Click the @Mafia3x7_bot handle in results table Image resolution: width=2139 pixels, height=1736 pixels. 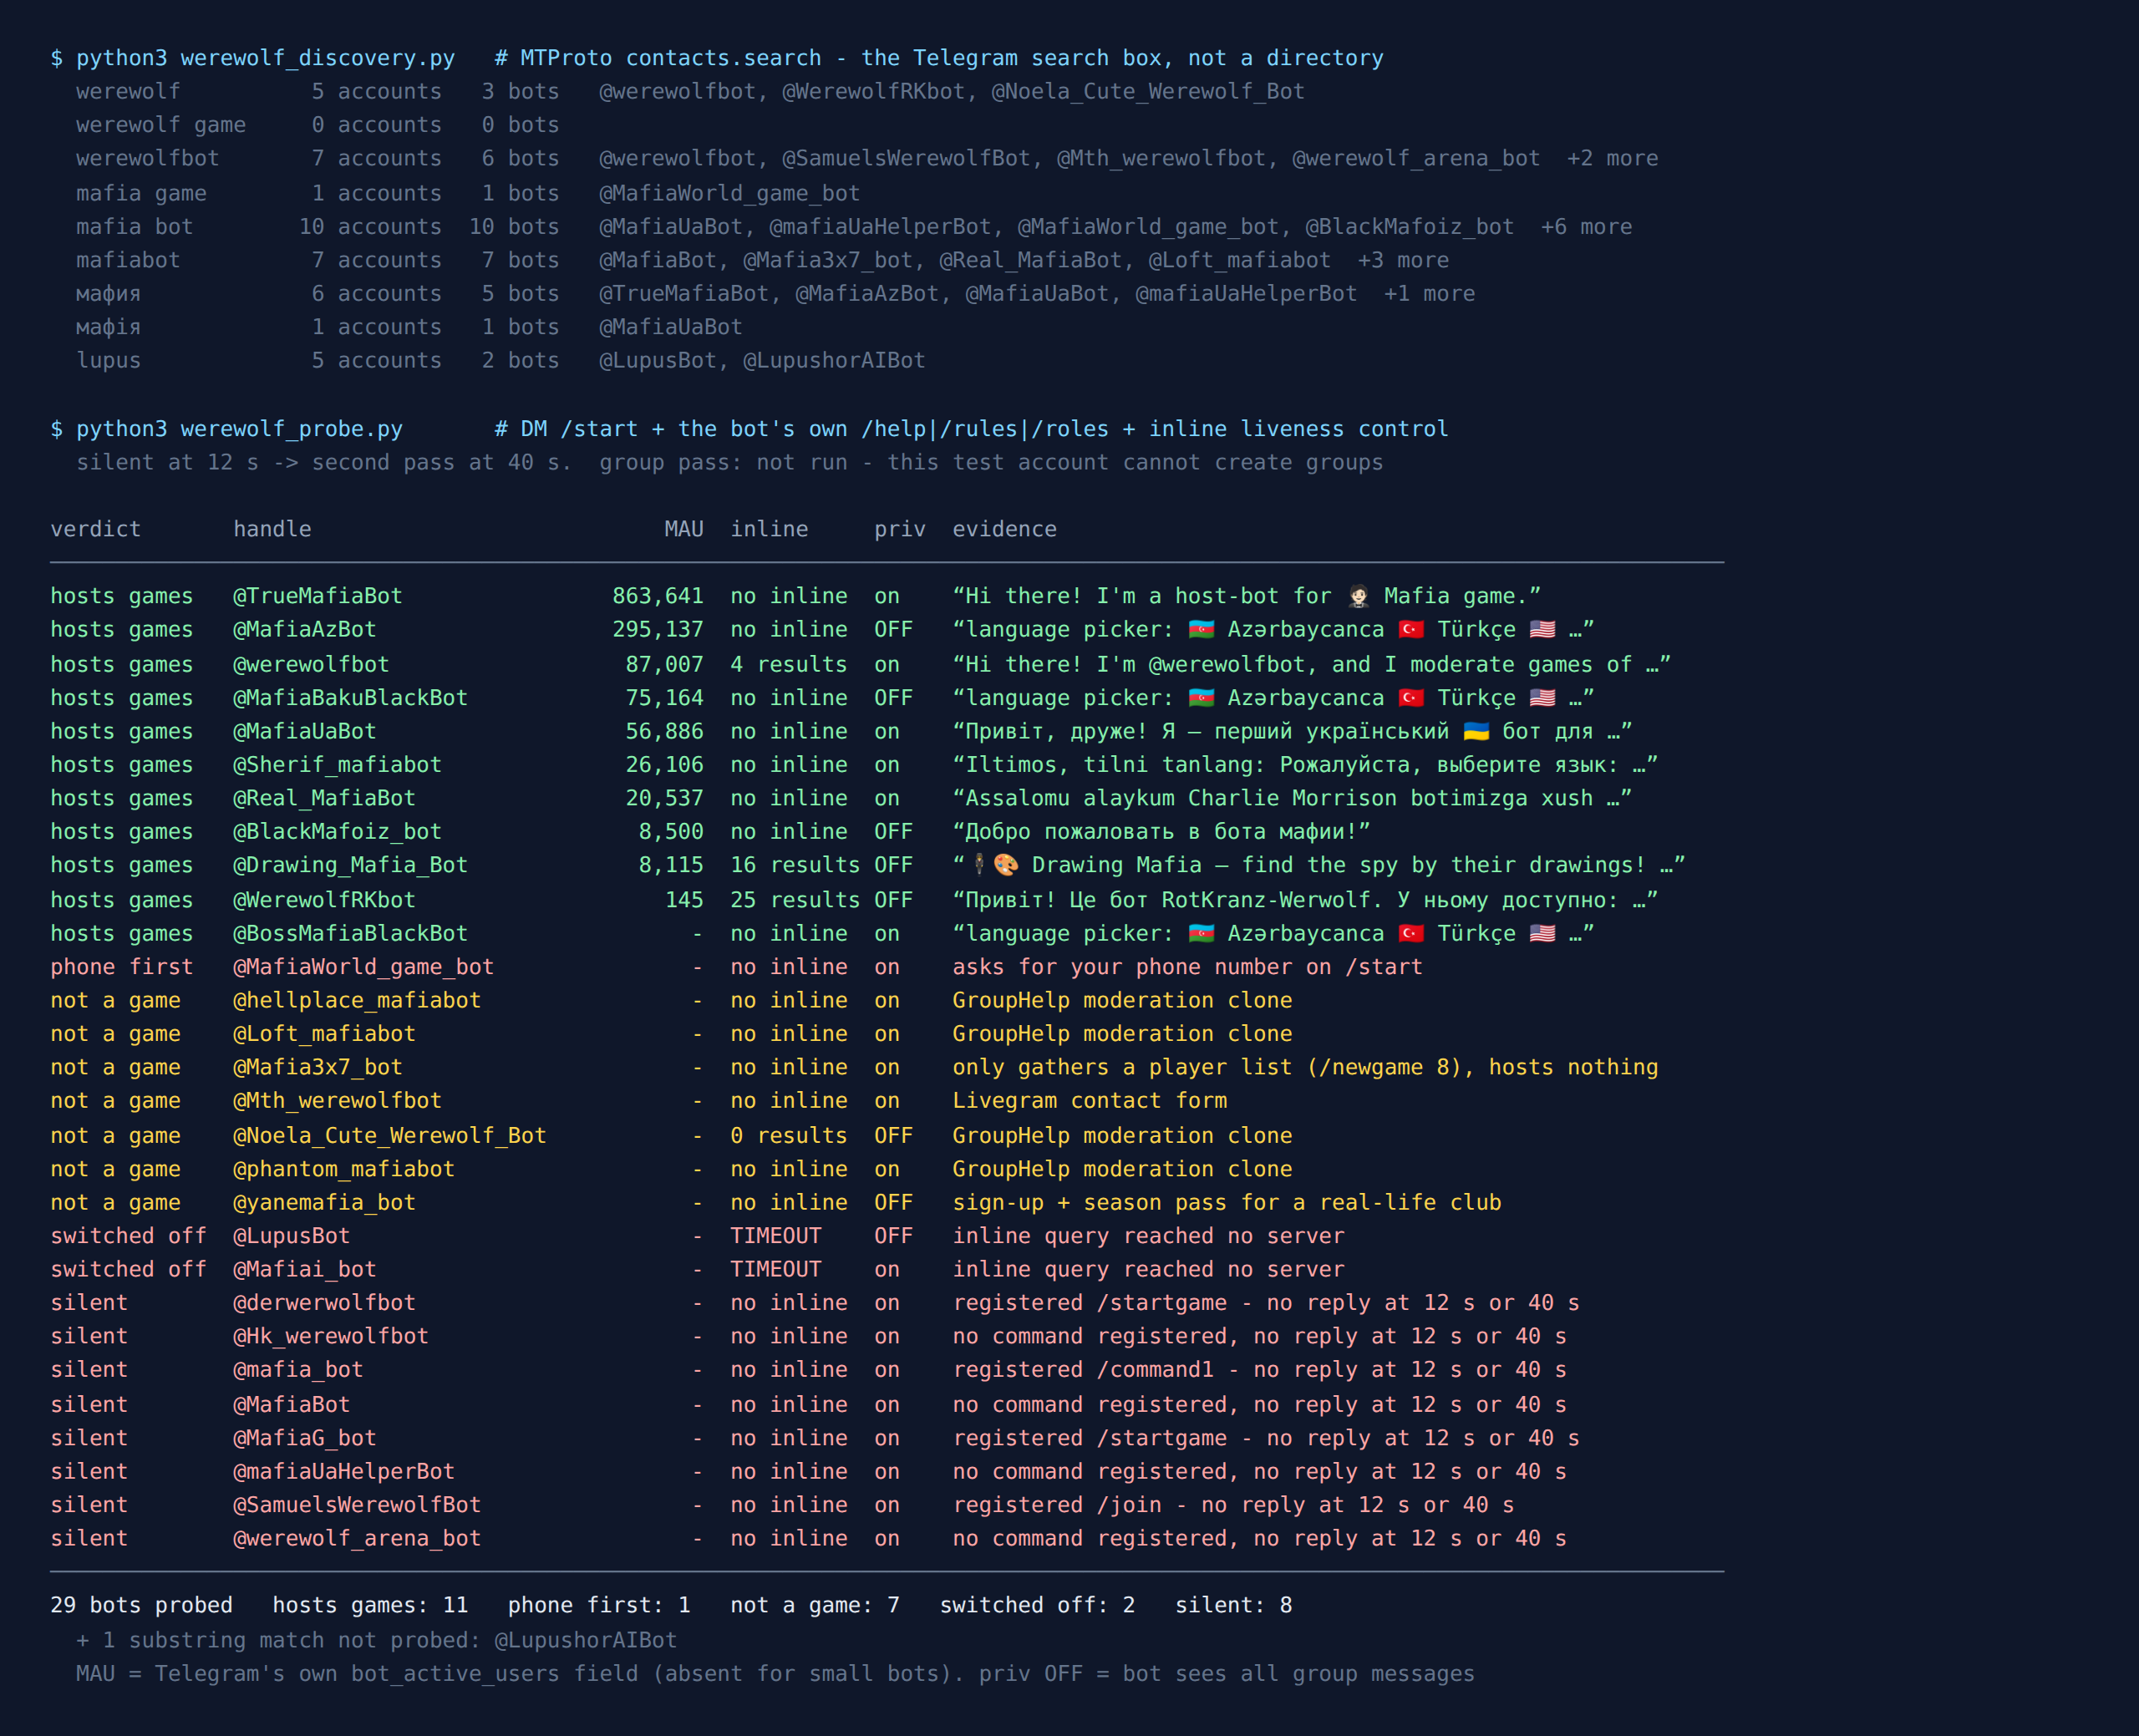pos(318,1068)
